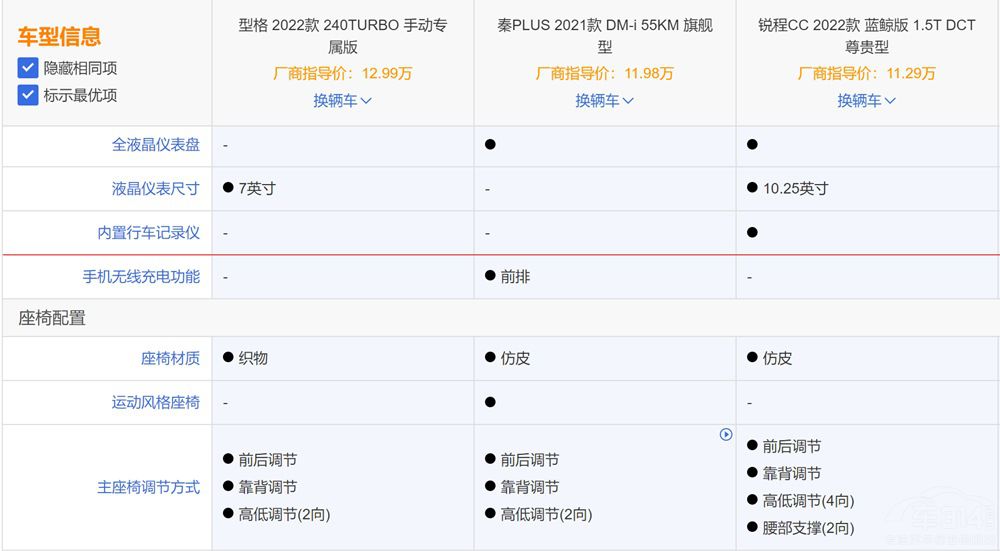Screen dimensions: 1000x551
Task: Click the 座椅配置 section header
Action: (x=52, y=318)
